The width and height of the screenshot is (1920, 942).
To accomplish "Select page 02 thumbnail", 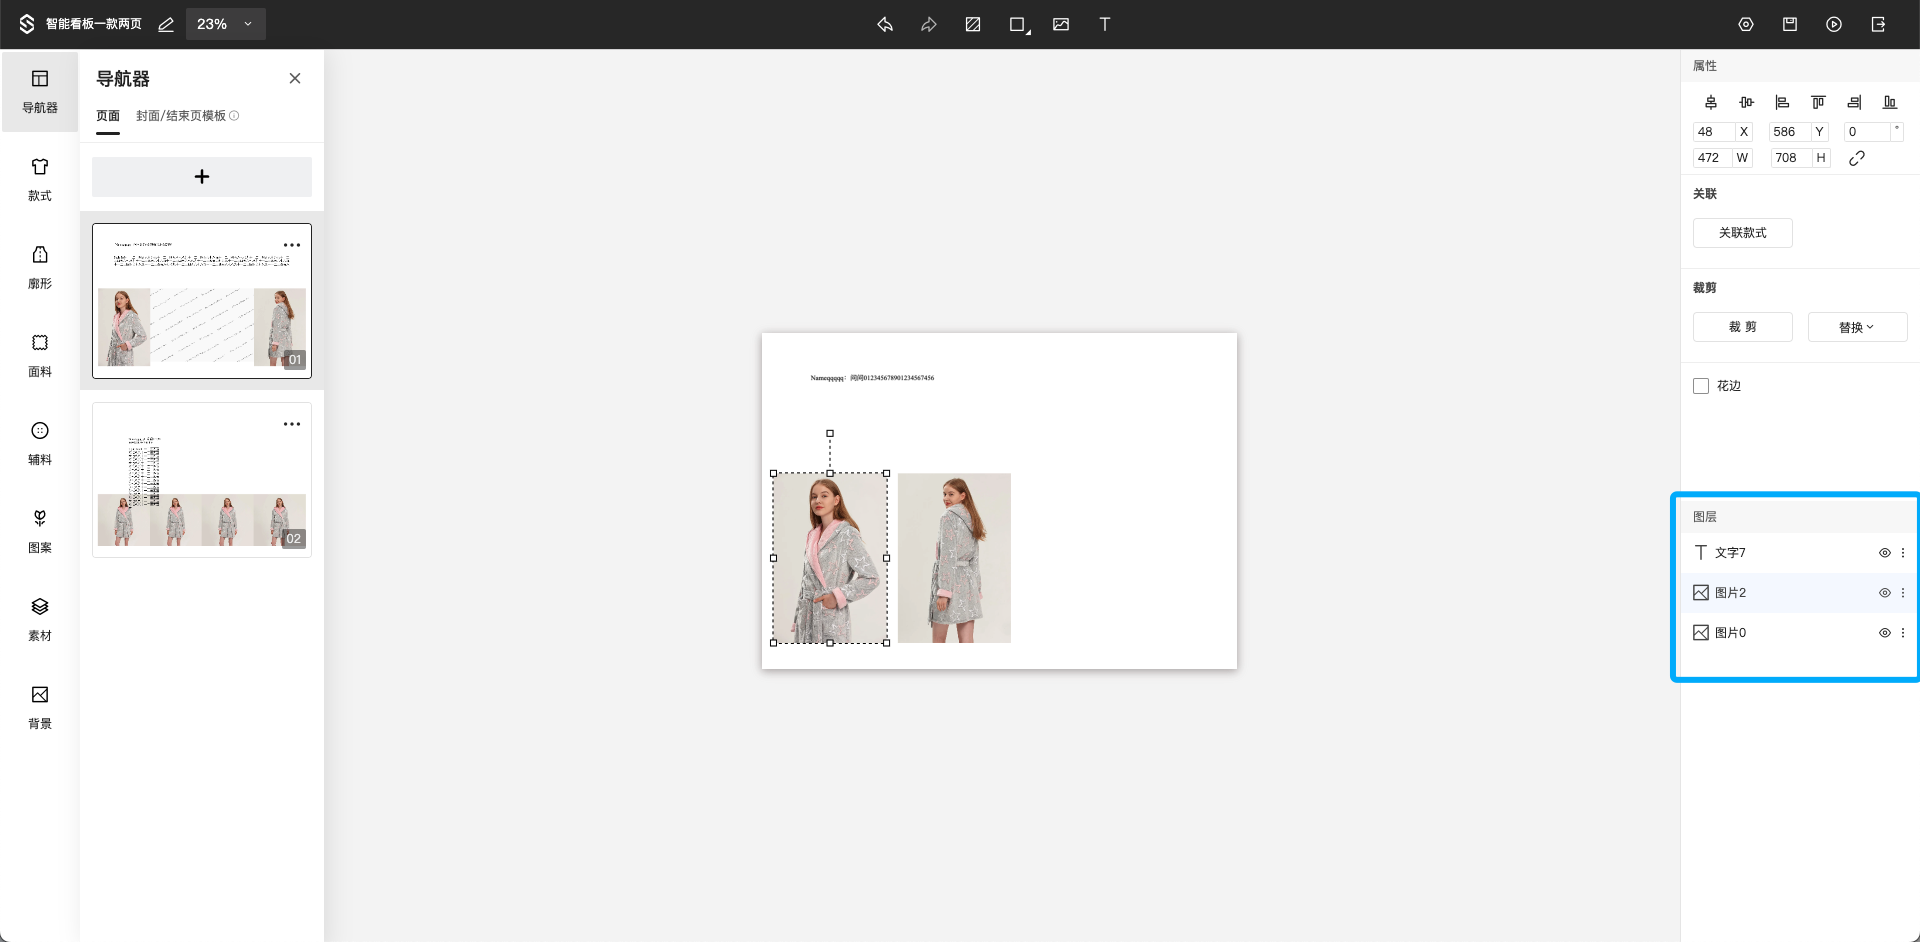I will (x=202, y=480).
